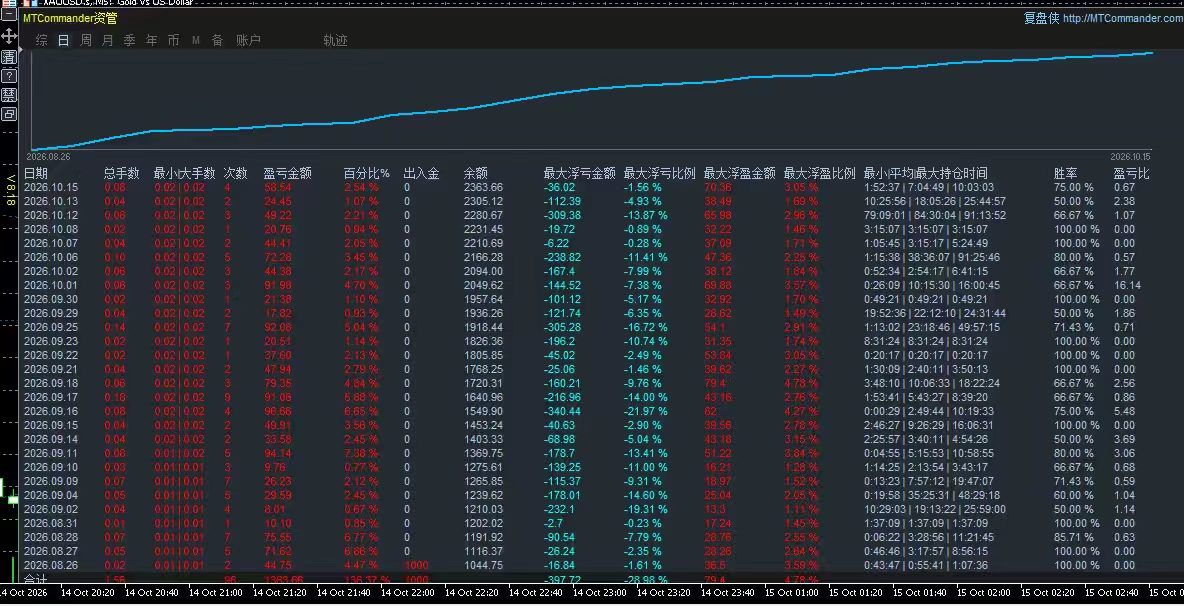The image size is (1184, 606).
Task: Click the overlapping windows restore icon
Action: pyautogui.click(x=9, y=114)
